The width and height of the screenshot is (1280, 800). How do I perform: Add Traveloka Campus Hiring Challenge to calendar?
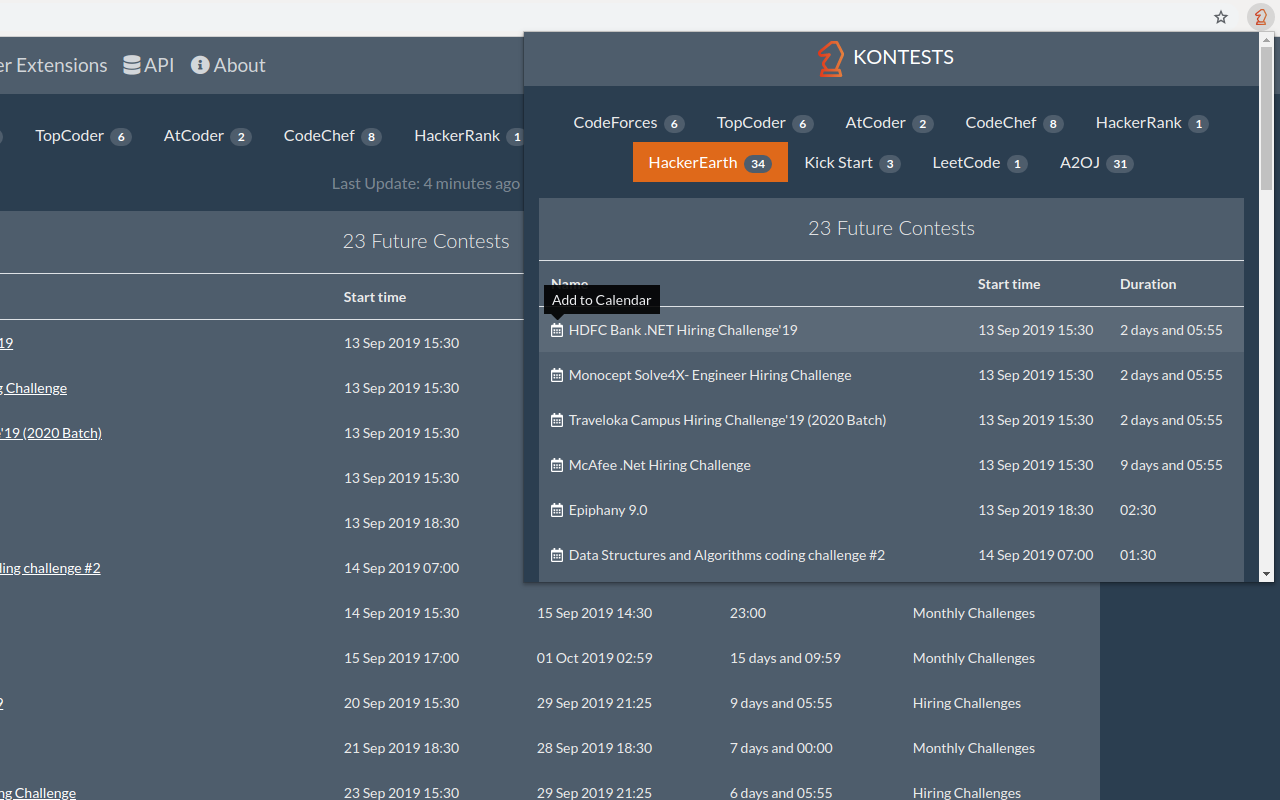[x=557, y=420]
